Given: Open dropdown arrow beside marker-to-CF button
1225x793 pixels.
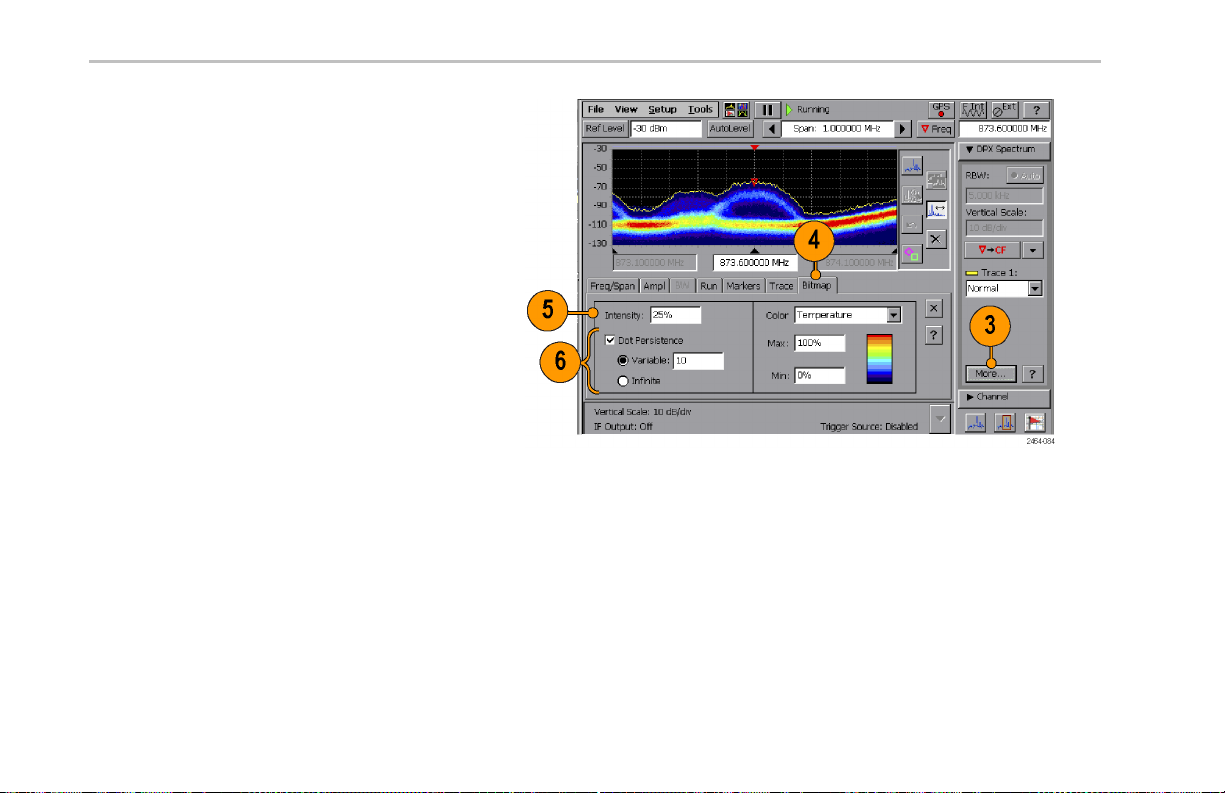Looking at the screenshot, I should pos(1033,250).
